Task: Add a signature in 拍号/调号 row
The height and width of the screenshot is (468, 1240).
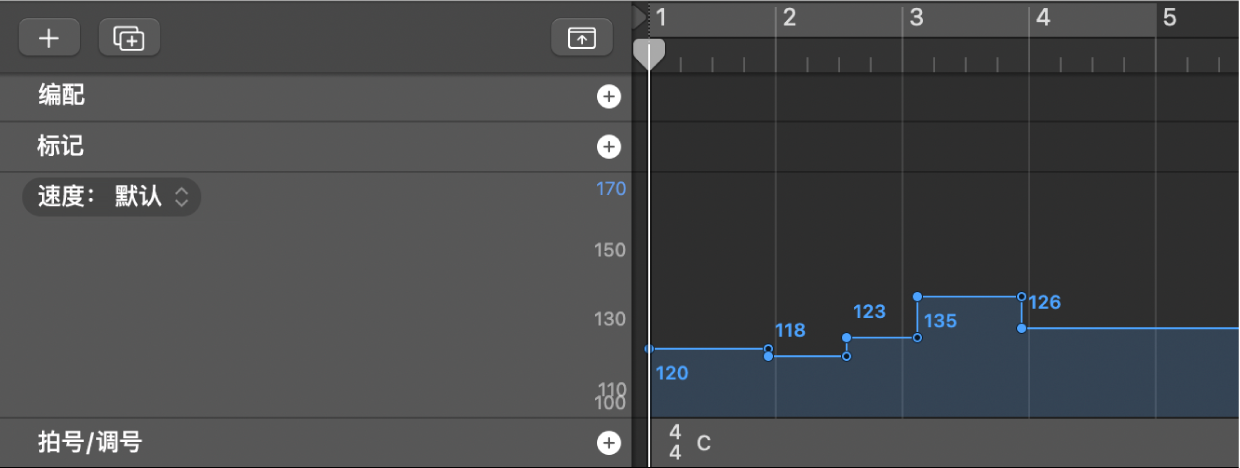Action: click(608, 443)
